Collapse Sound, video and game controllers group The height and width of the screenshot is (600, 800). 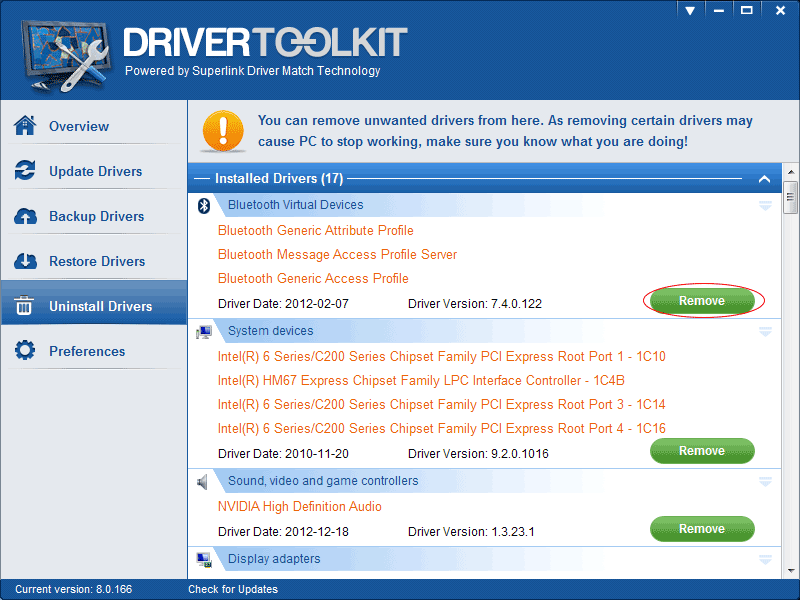765,482
